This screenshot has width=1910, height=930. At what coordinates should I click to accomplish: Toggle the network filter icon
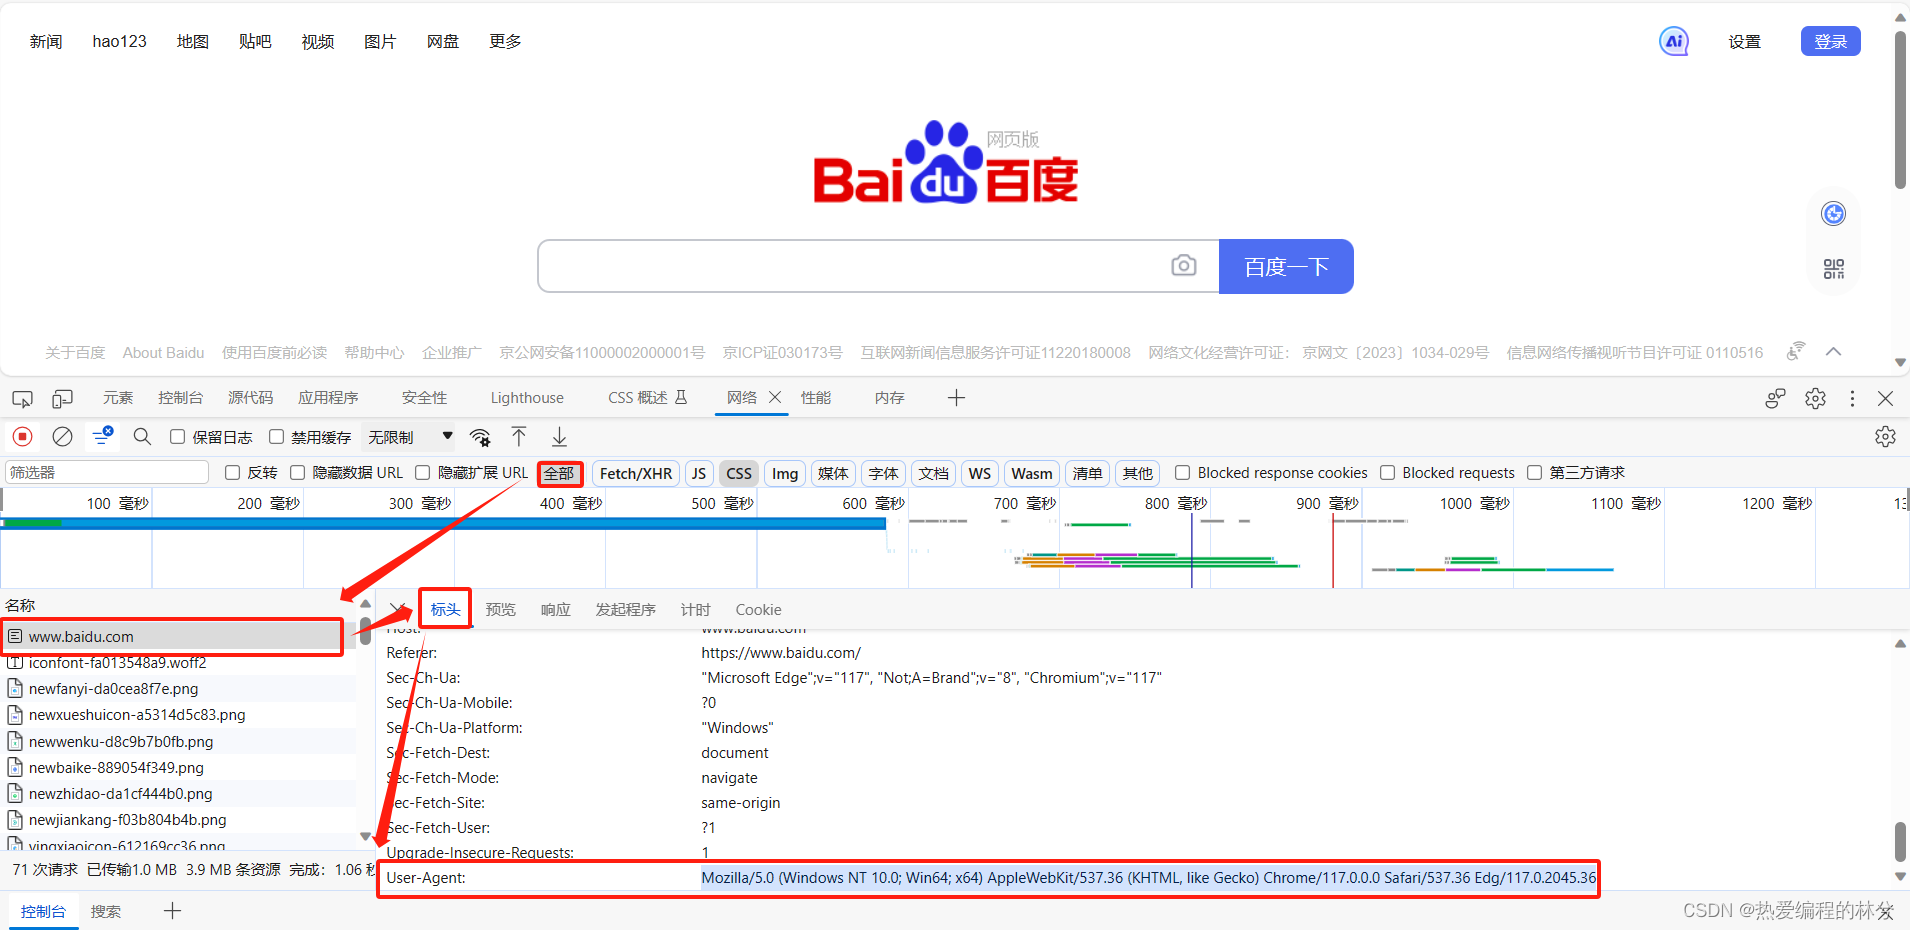click(x=103, y=436)
